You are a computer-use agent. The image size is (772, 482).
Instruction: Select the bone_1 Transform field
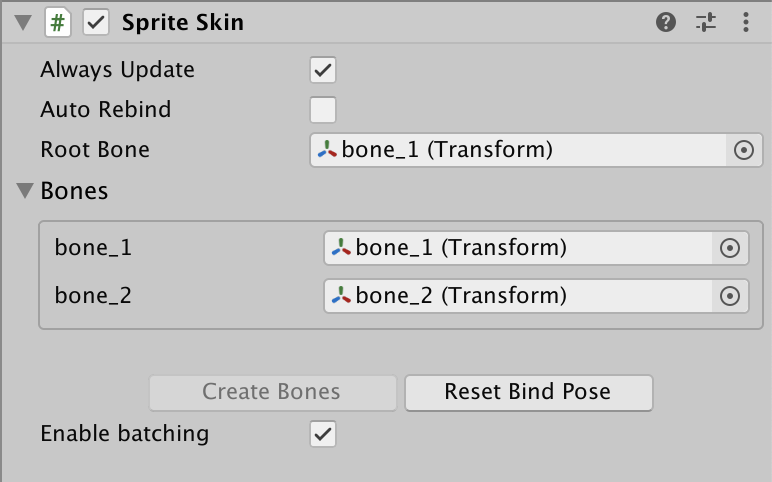click(x=520, y=247)
